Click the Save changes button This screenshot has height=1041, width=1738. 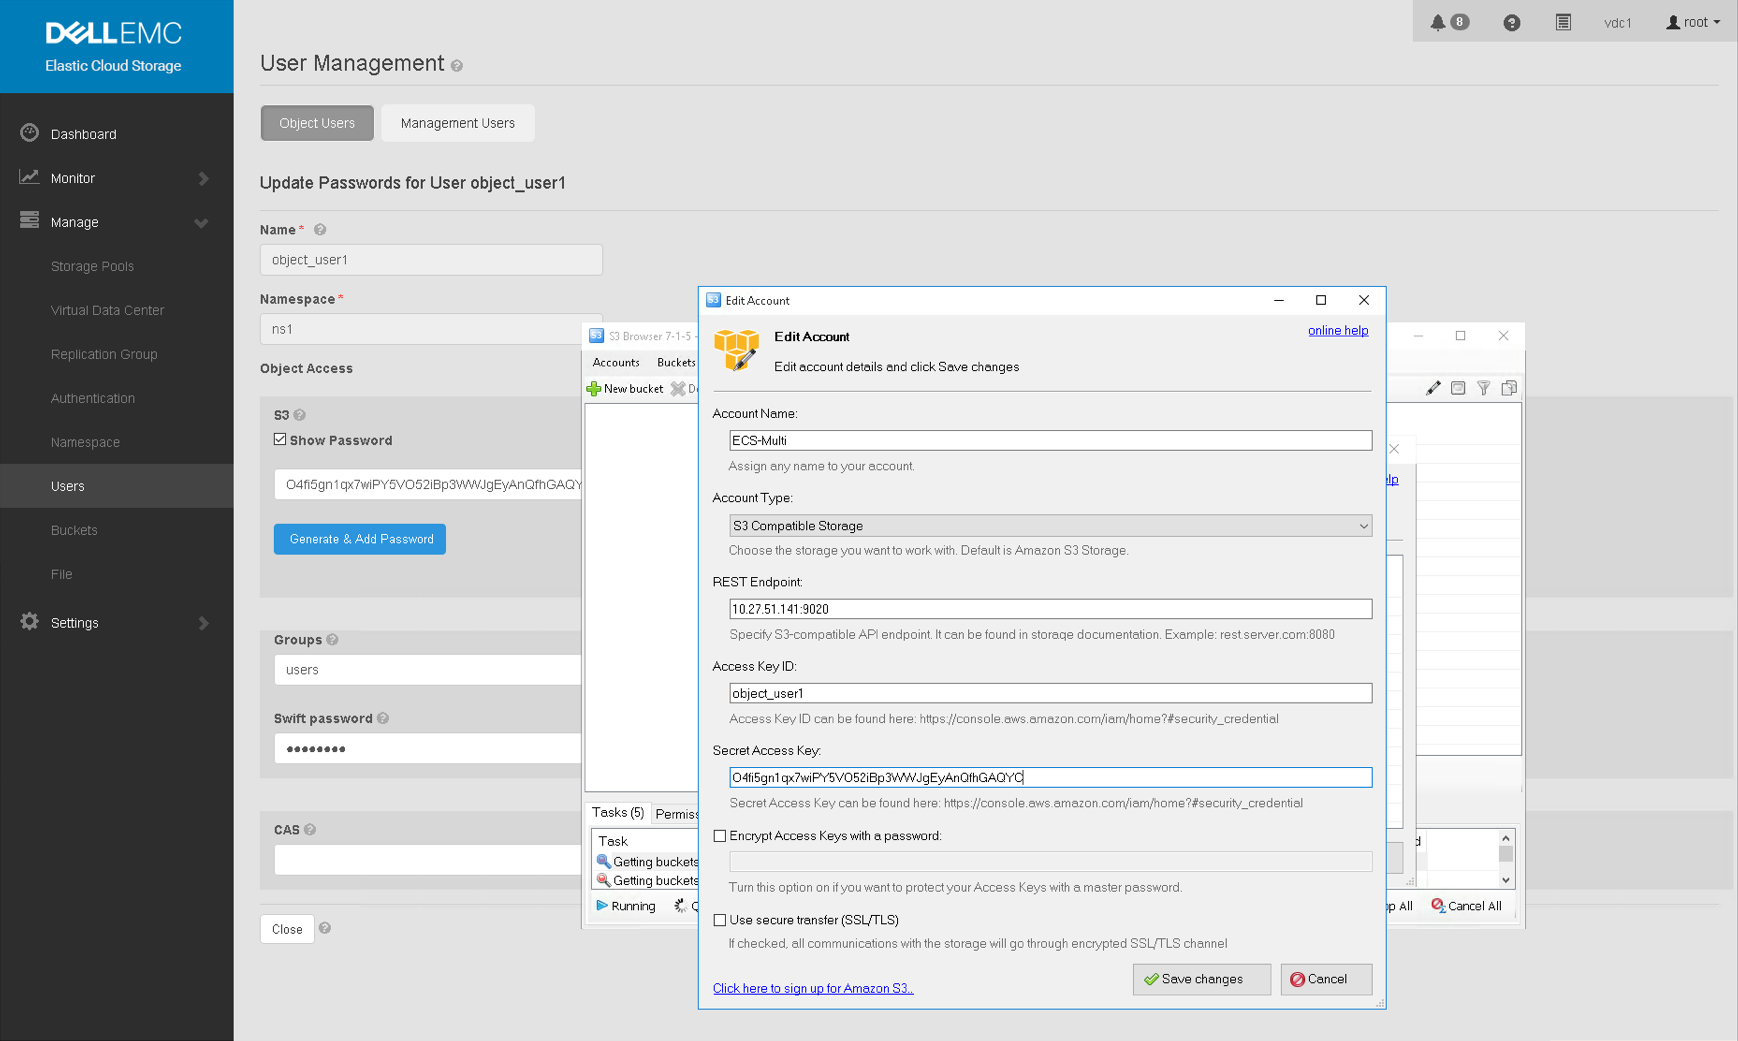tap(1201, 979)
